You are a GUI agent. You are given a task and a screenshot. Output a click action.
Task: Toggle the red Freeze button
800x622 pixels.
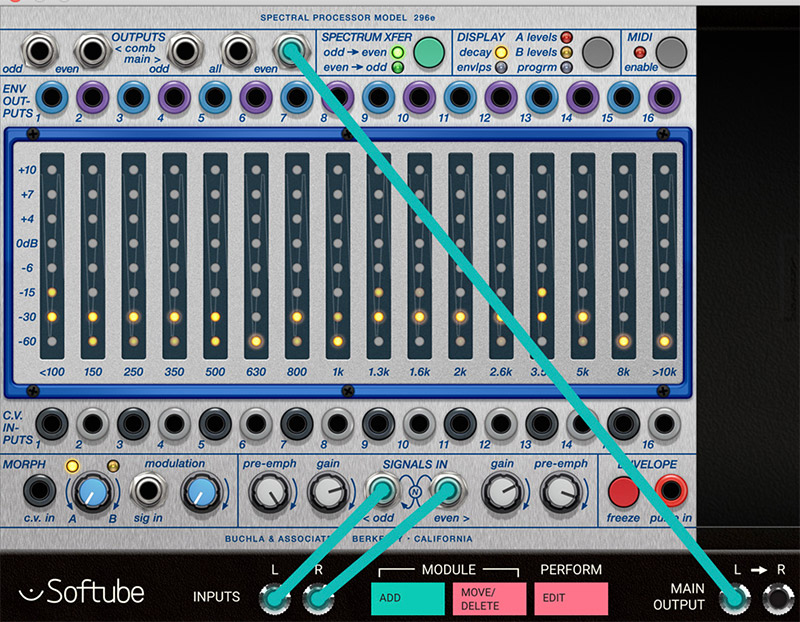[x=624, y=491]
